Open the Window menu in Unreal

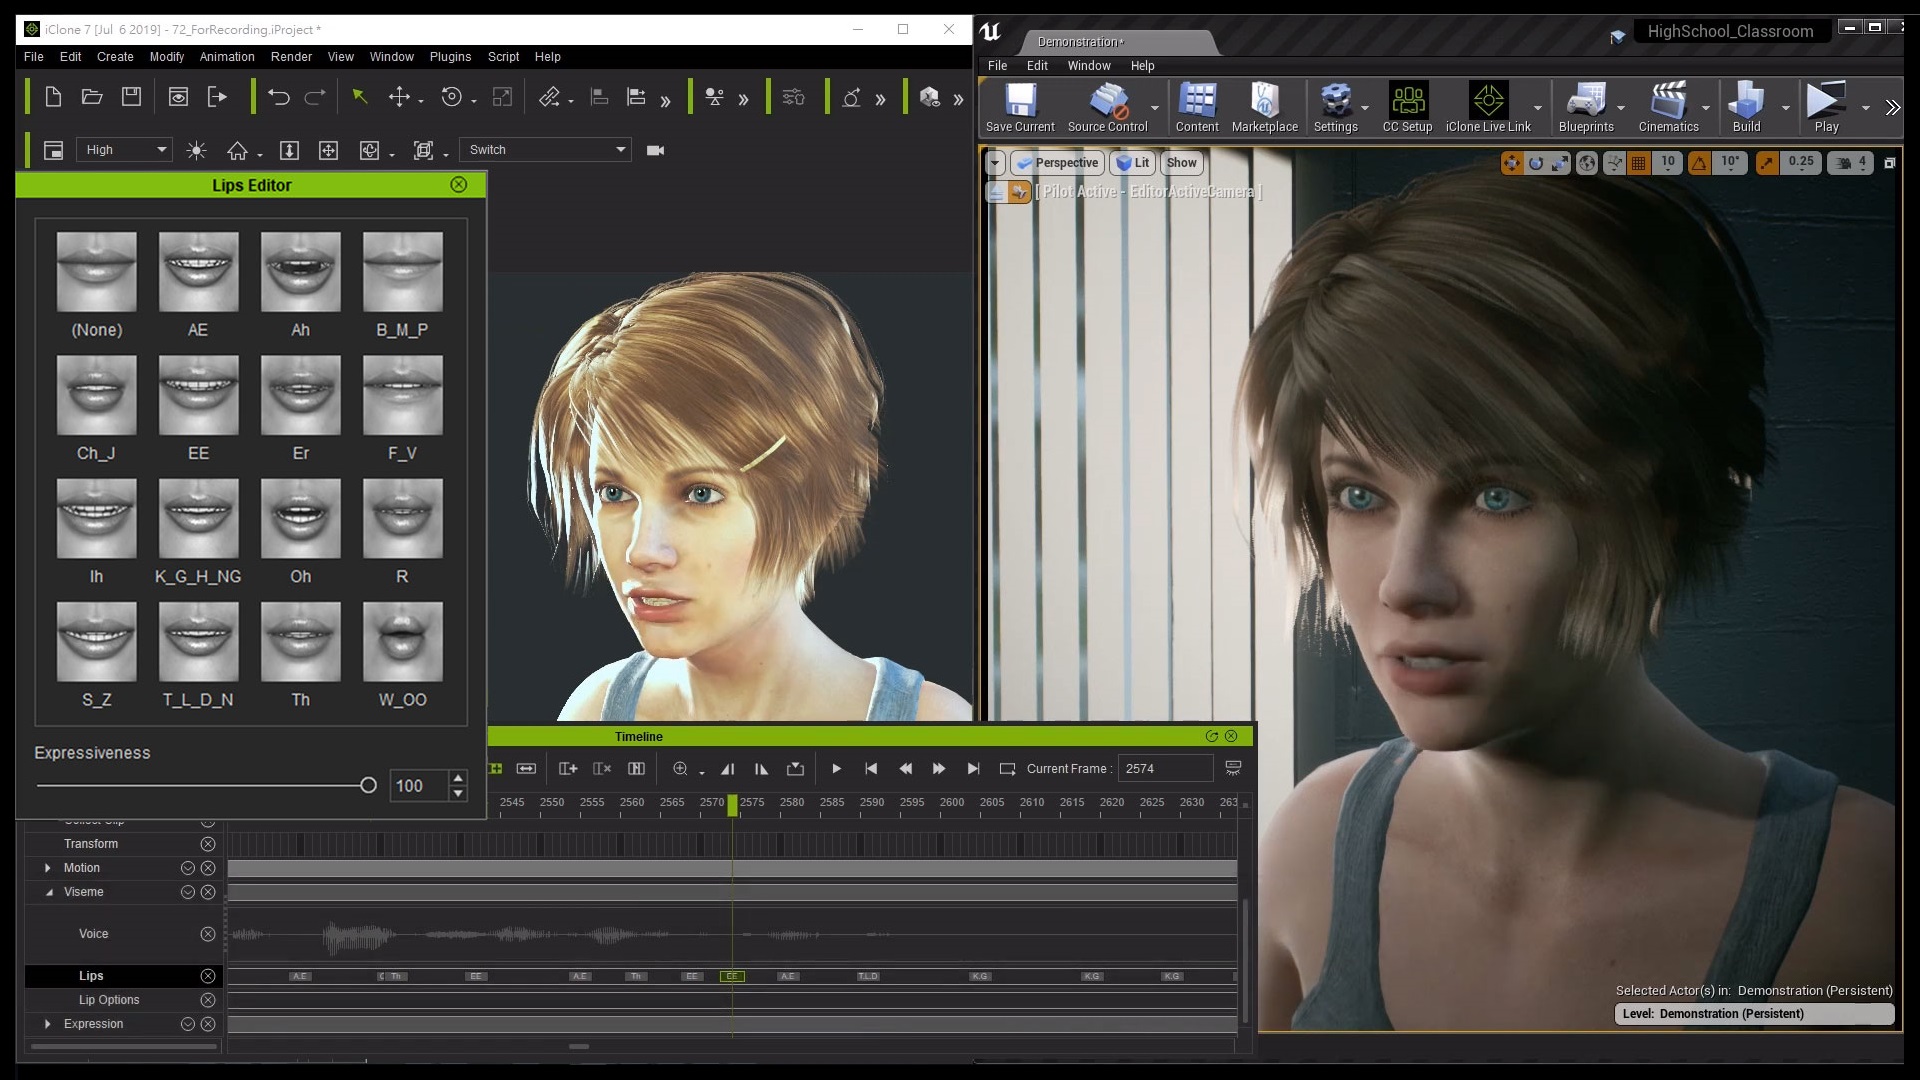point(1089,66)
